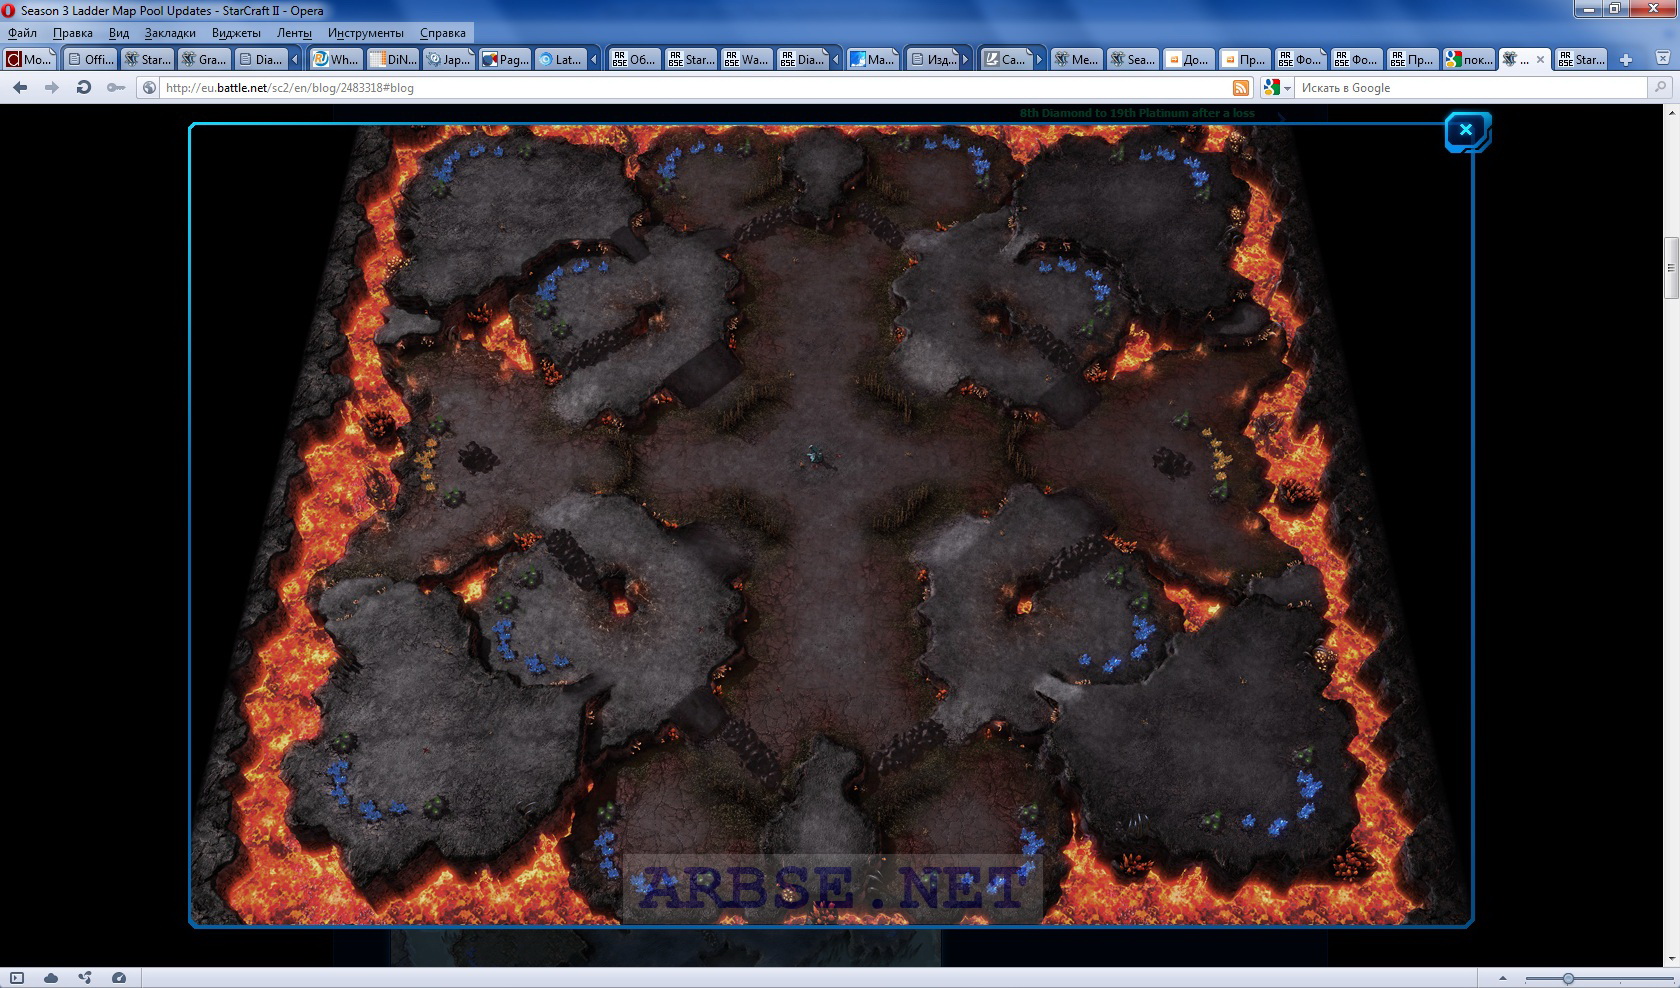This screenshot has width=1680, height=988.
Task: Close the map image lightbox
Action: pyautogui.click(x=1466, y=130)
